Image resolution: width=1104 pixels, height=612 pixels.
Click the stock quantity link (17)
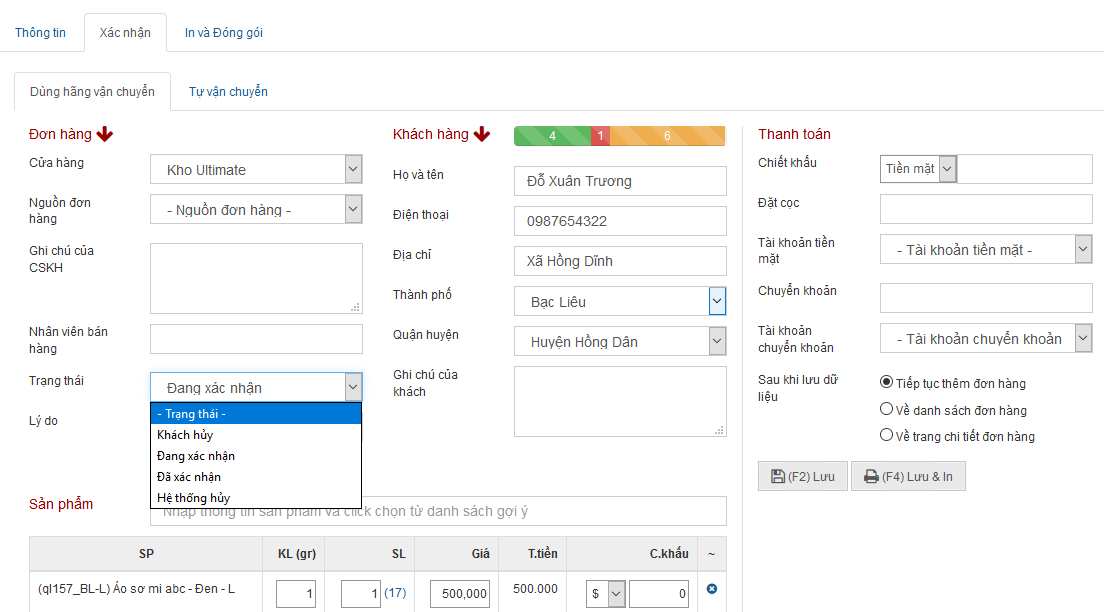click(x=395, y=593)
